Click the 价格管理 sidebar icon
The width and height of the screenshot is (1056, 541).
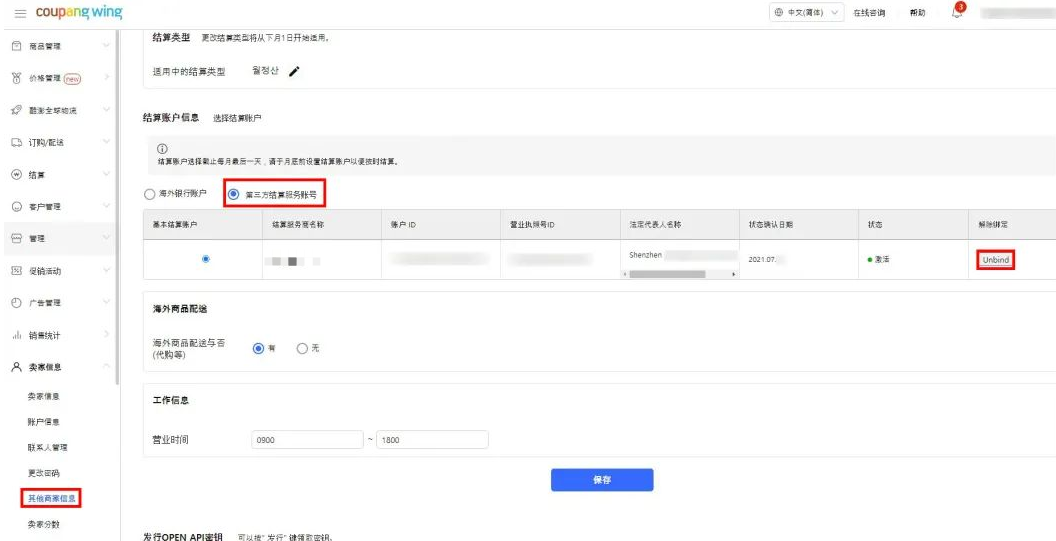16,78
